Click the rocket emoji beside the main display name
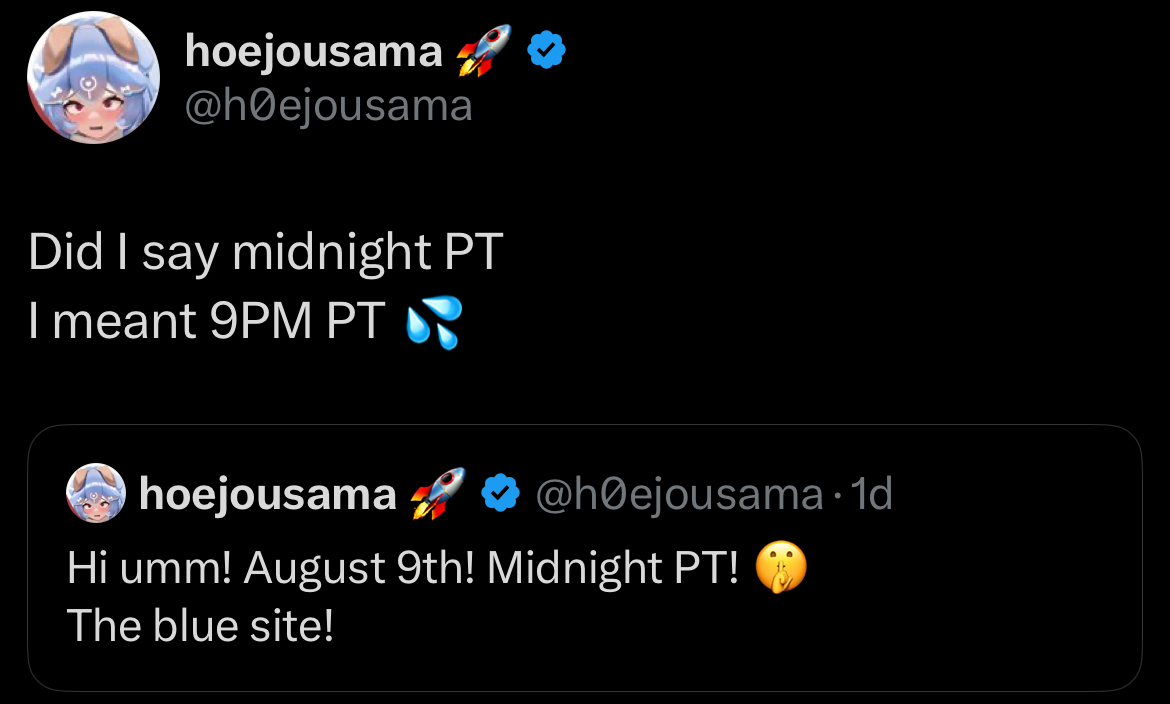1170x704 pixels. click(482, 51)
